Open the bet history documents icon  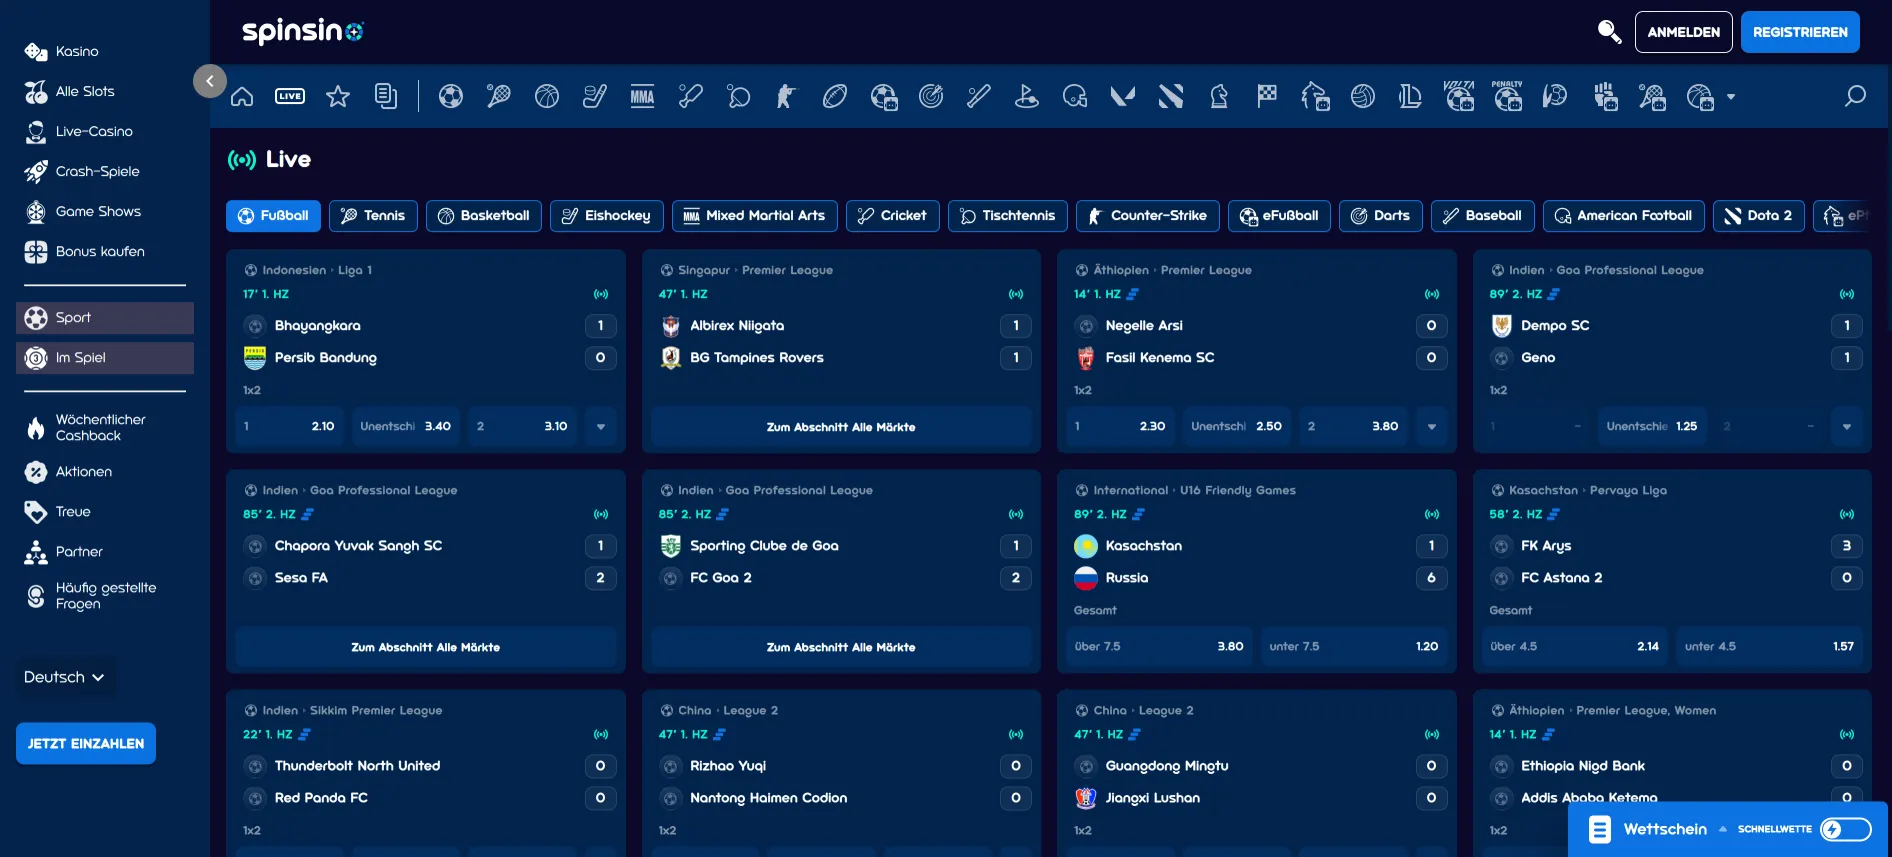[386, 96]
